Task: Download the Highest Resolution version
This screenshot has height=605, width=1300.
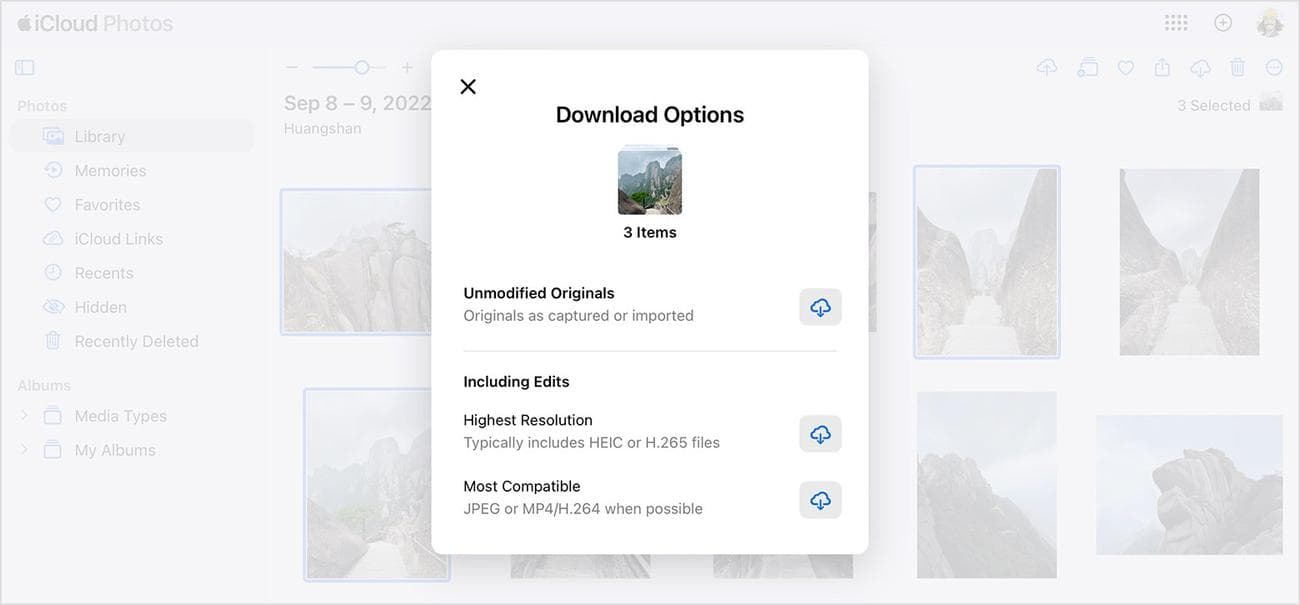Action: [820, 434]
